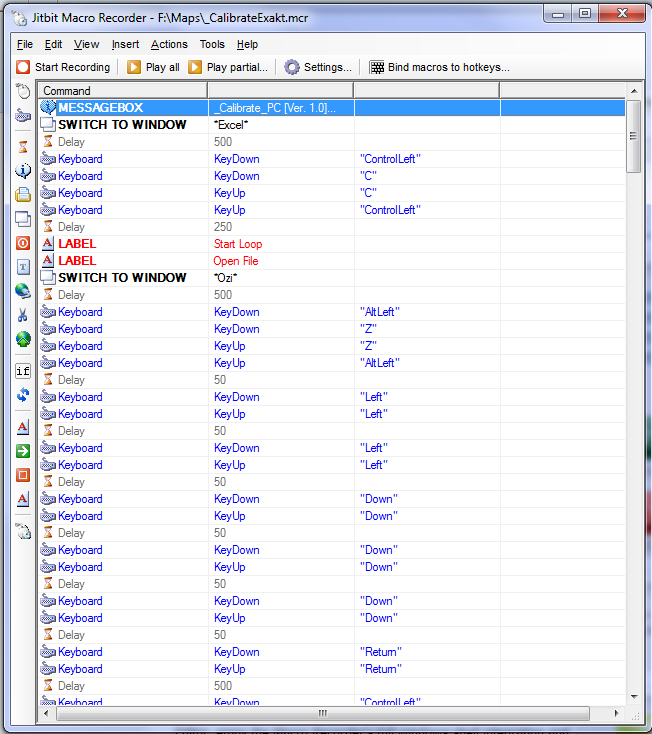Click the blue arrows repeat loop sidebar icon
The image size is (652, 734).
coord(22,396)
